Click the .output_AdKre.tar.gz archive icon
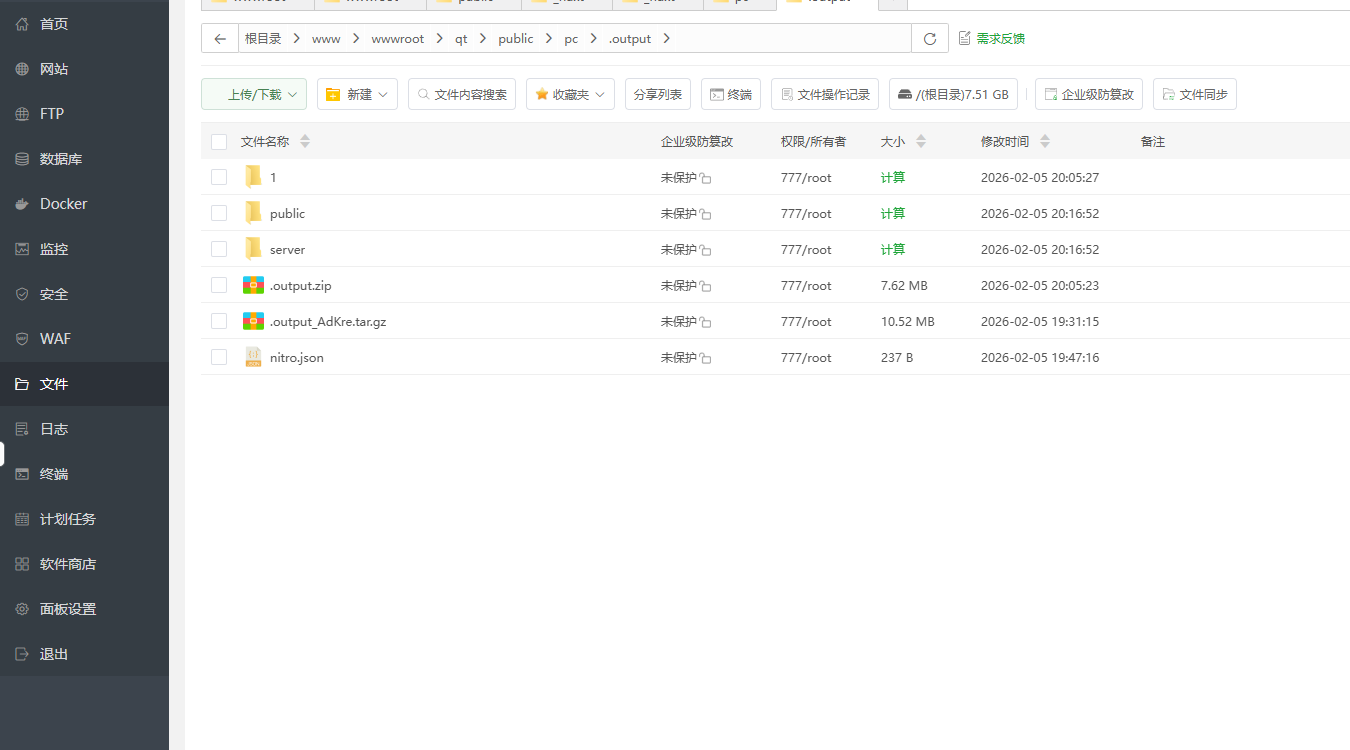 tap(253, 321)
